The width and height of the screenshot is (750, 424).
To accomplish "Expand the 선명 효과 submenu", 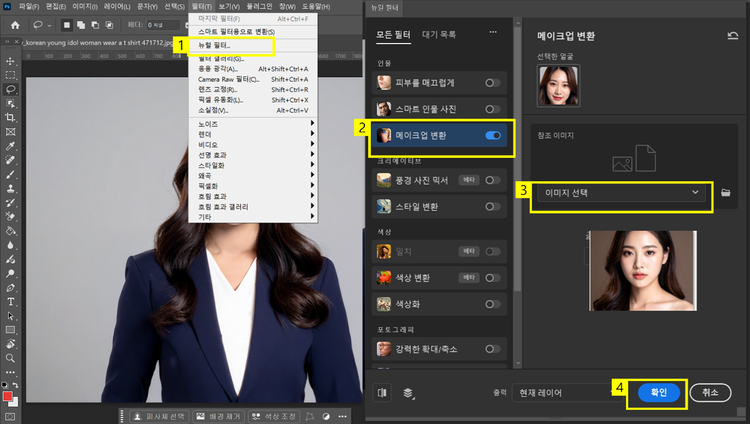I will pos(253,155).
